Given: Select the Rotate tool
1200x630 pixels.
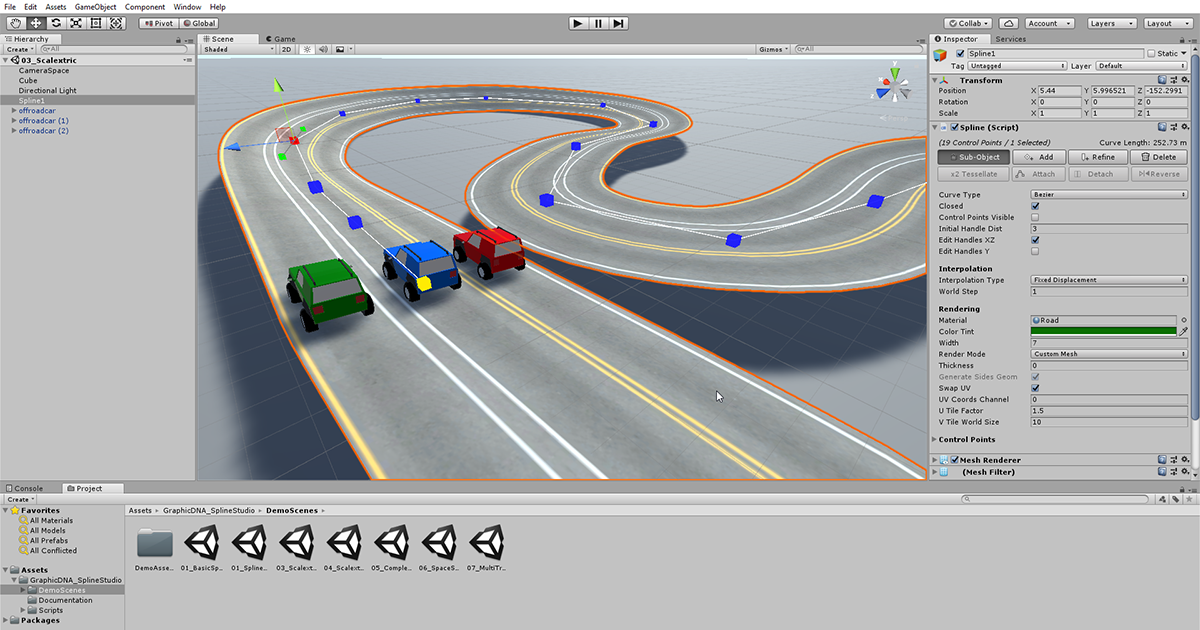Looking at the screenshot, I should (x=55, y=23).
